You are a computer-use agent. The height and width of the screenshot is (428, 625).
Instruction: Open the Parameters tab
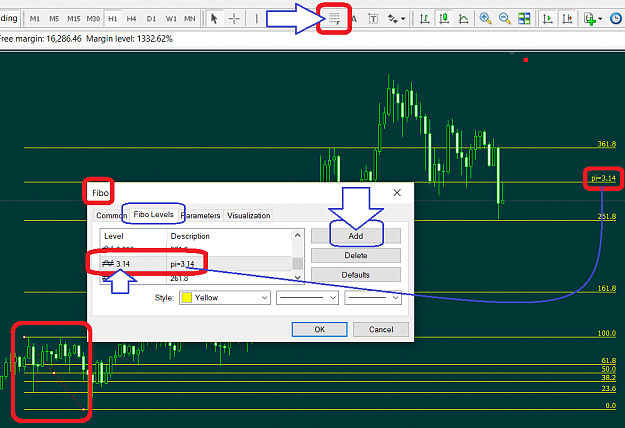click(200, 215)
